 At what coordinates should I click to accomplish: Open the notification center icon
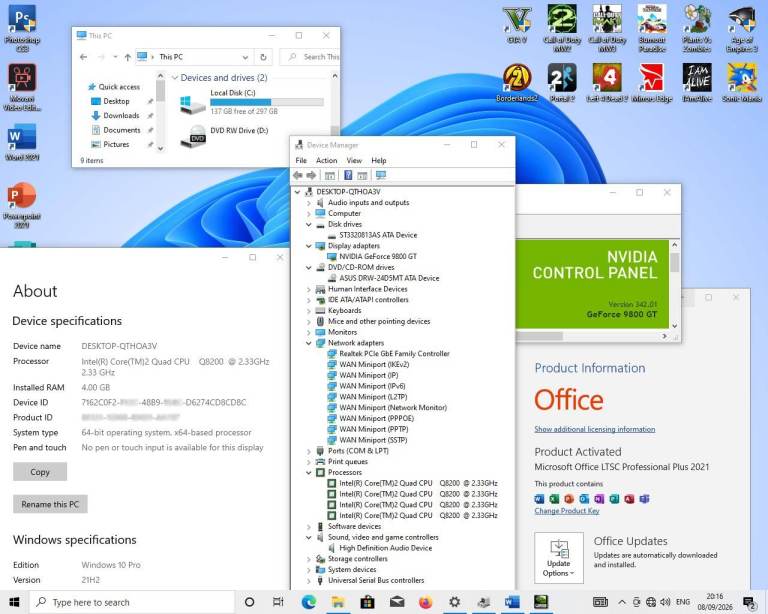[749, 602]
